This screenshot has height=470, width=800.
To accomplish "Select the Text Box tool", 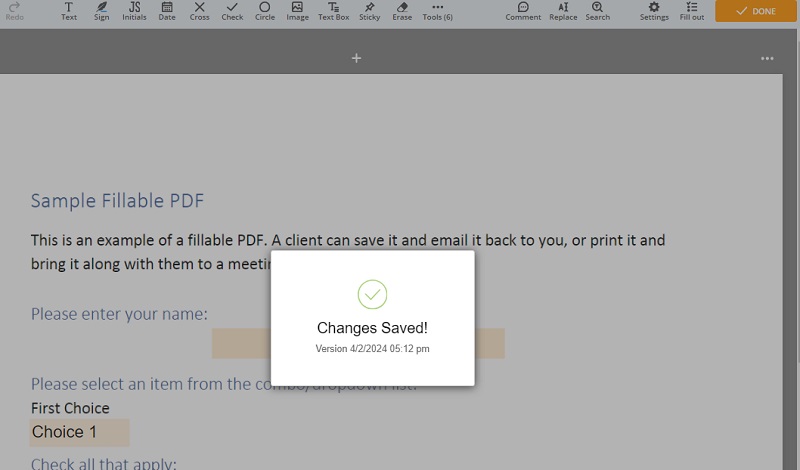I will (334, 11).
